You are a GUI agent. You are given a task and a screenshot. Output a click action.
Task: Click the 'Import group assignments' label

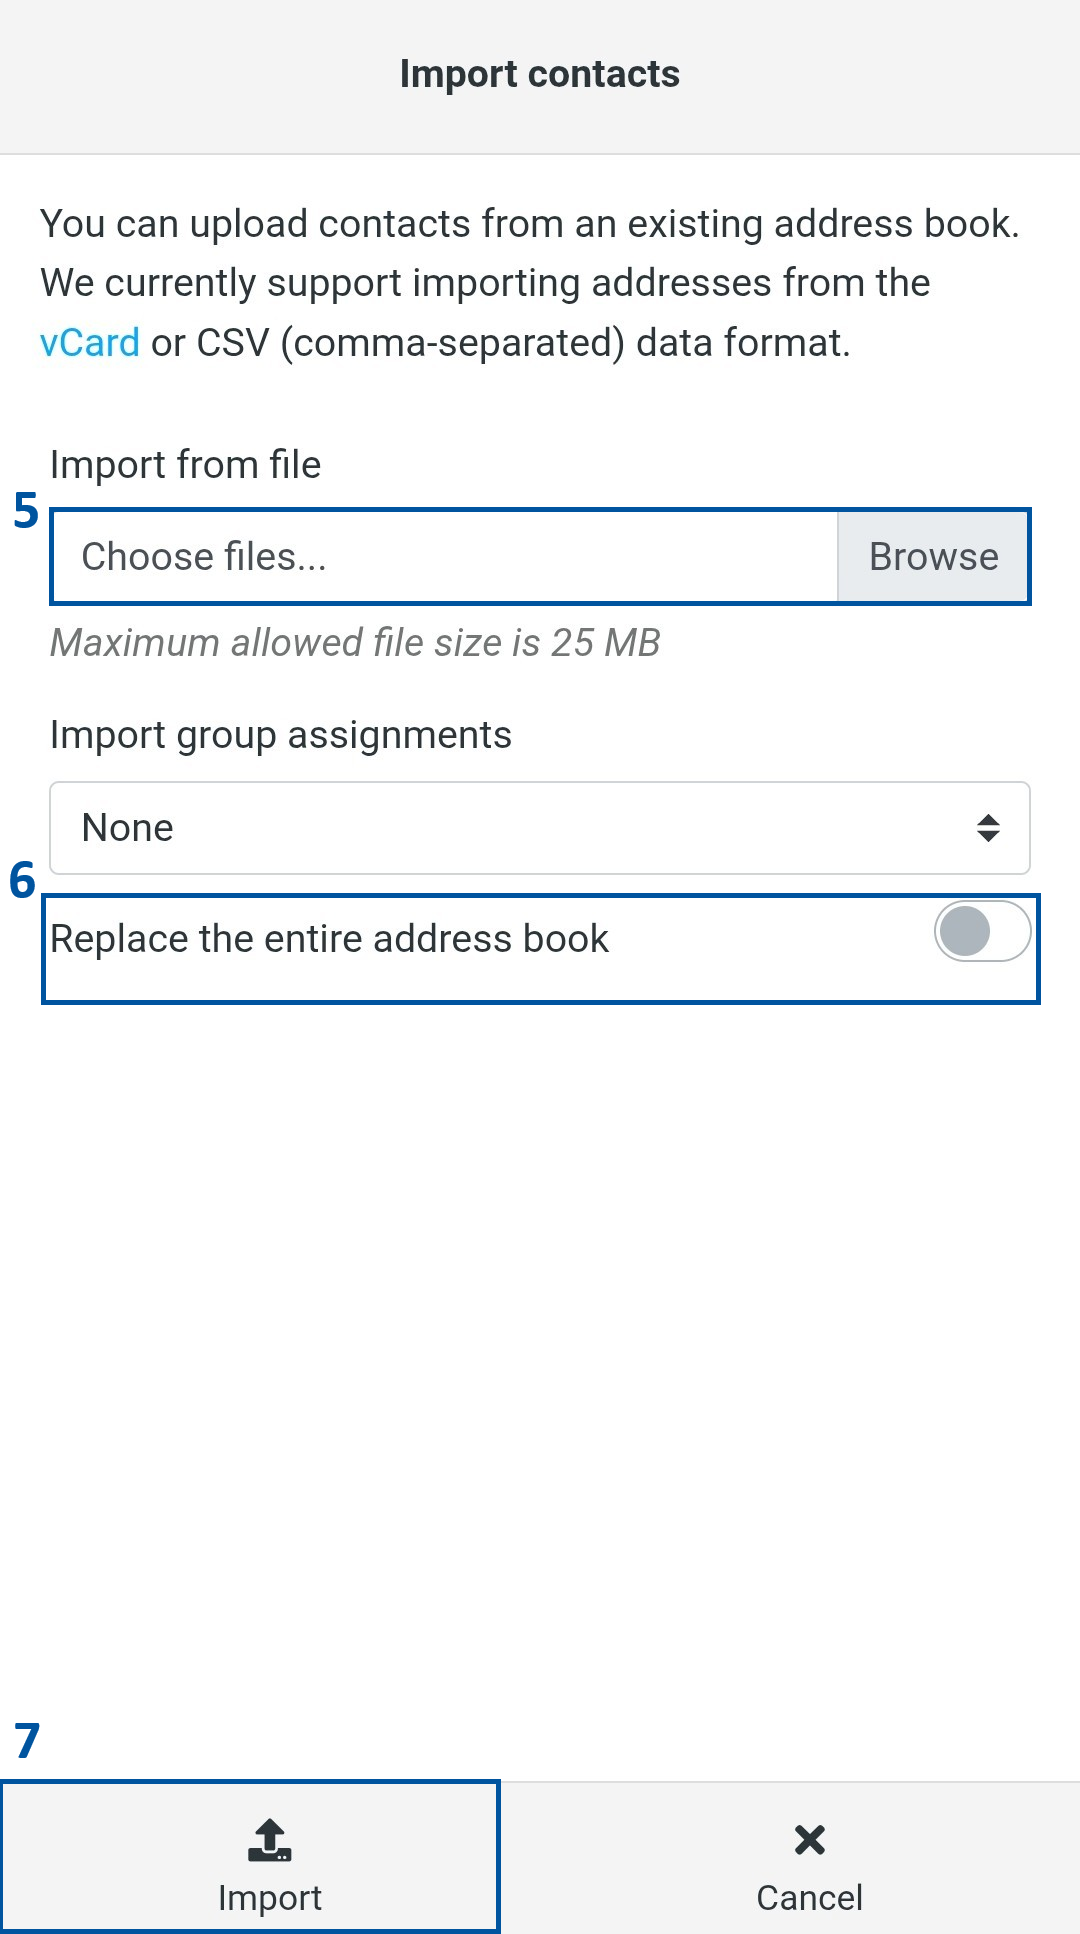[281, 736]
